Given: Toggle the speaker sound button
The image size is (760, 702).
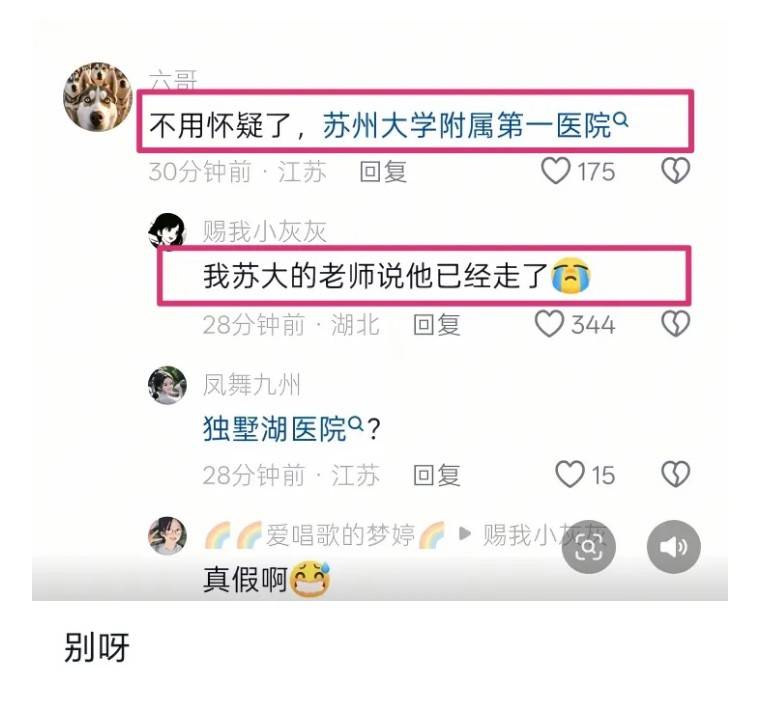Looking at the screenshot, I should tap(674, 547).
